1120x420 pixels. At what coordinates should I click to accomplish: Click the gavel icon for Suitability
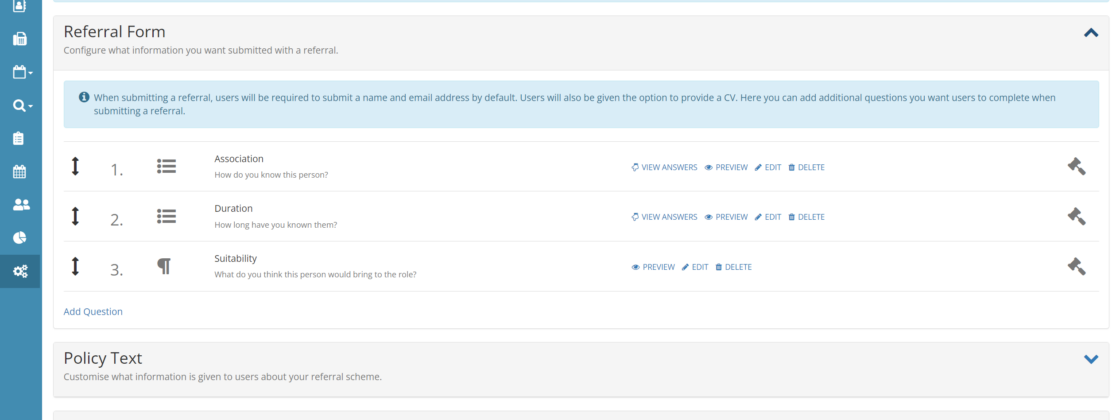coord(1076,267)
